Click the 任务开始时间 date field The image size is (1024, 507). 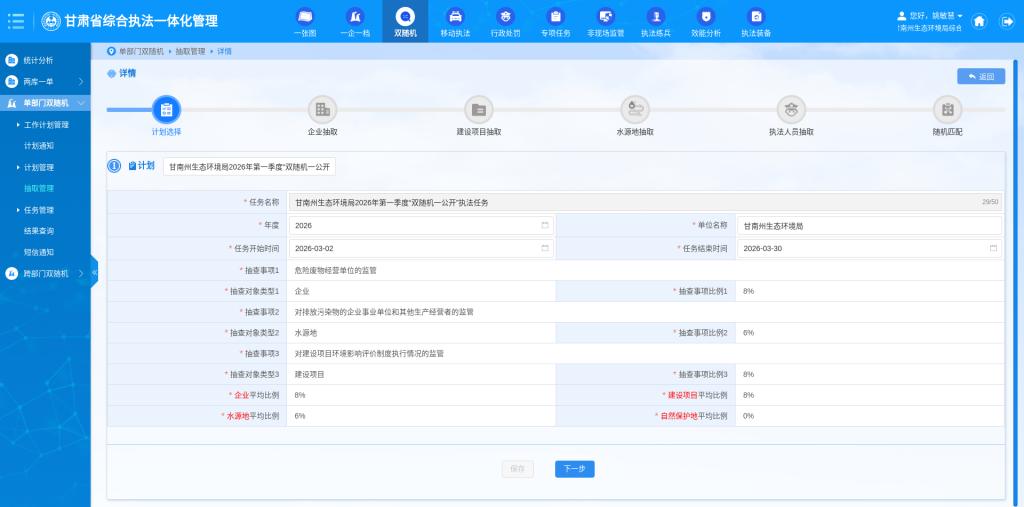click(420, 248)
